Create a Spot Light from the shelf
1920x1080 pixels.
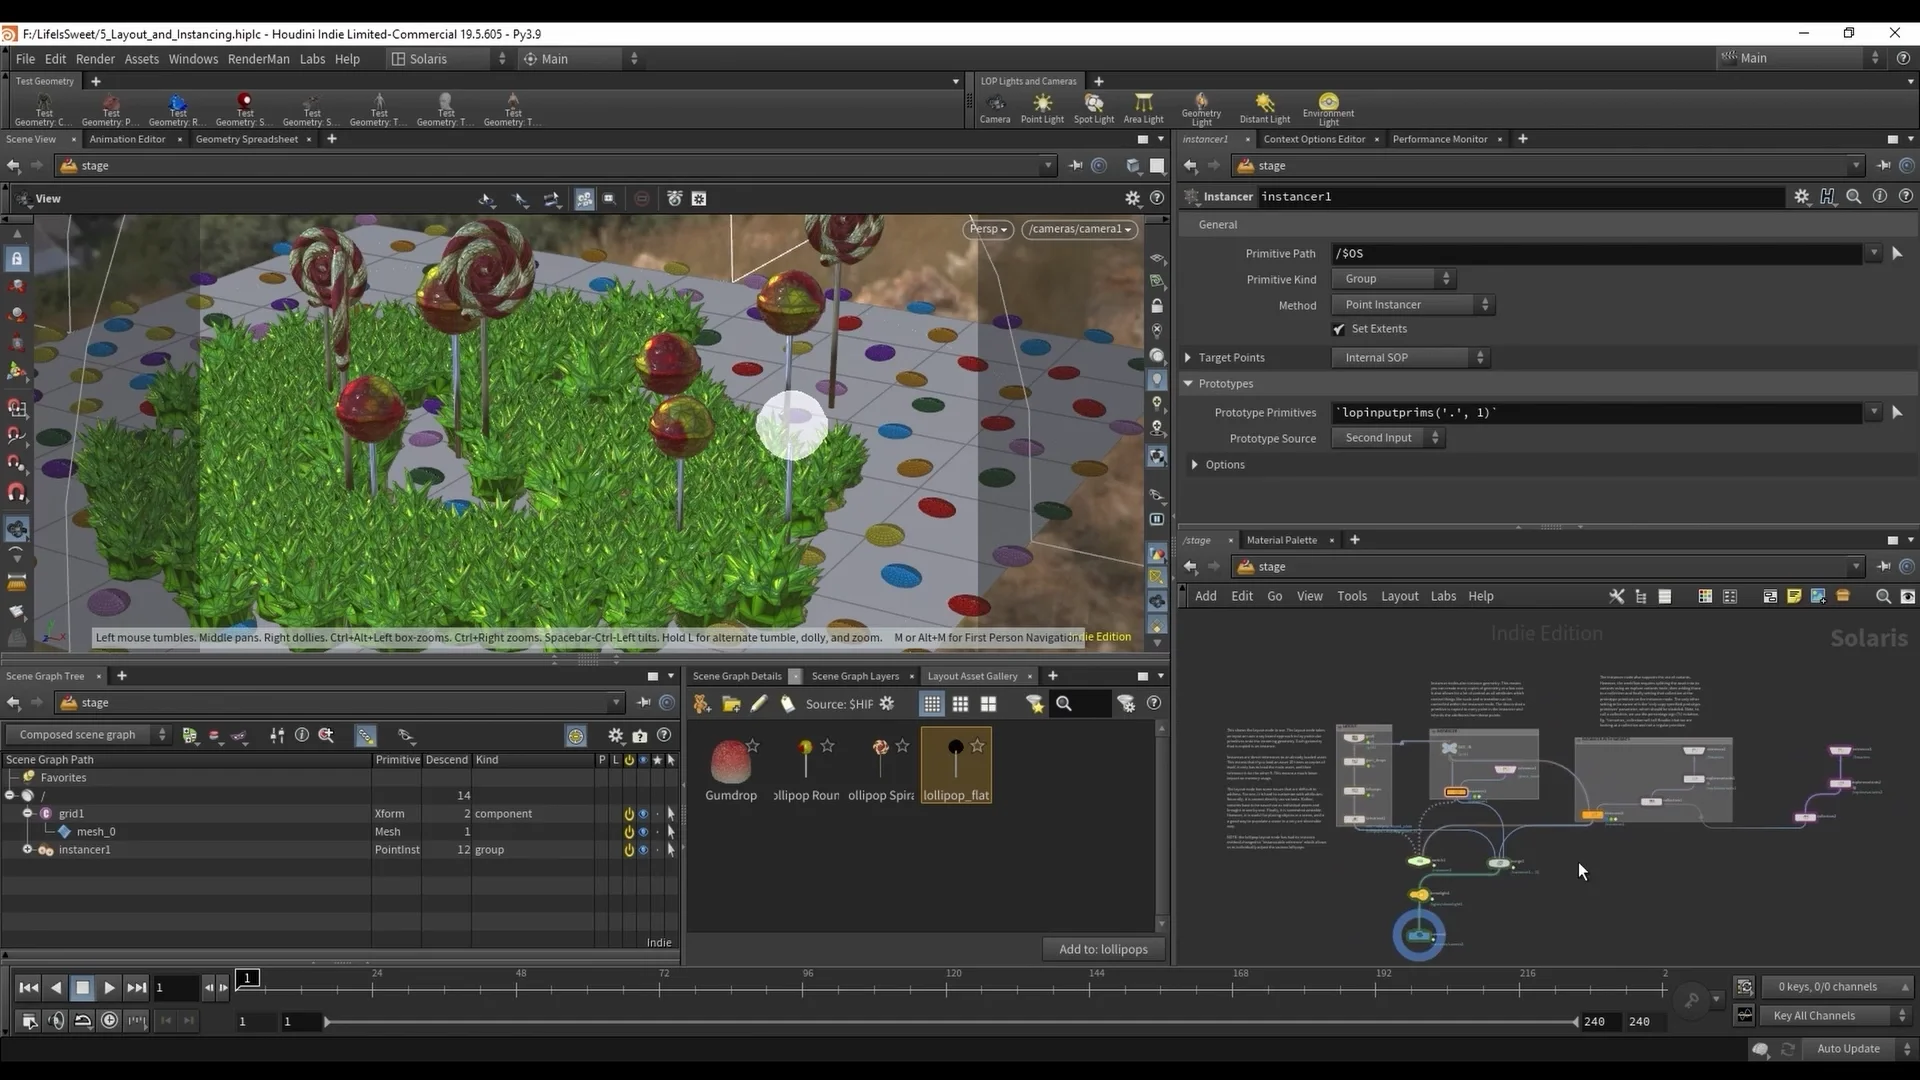[1093, 107]
